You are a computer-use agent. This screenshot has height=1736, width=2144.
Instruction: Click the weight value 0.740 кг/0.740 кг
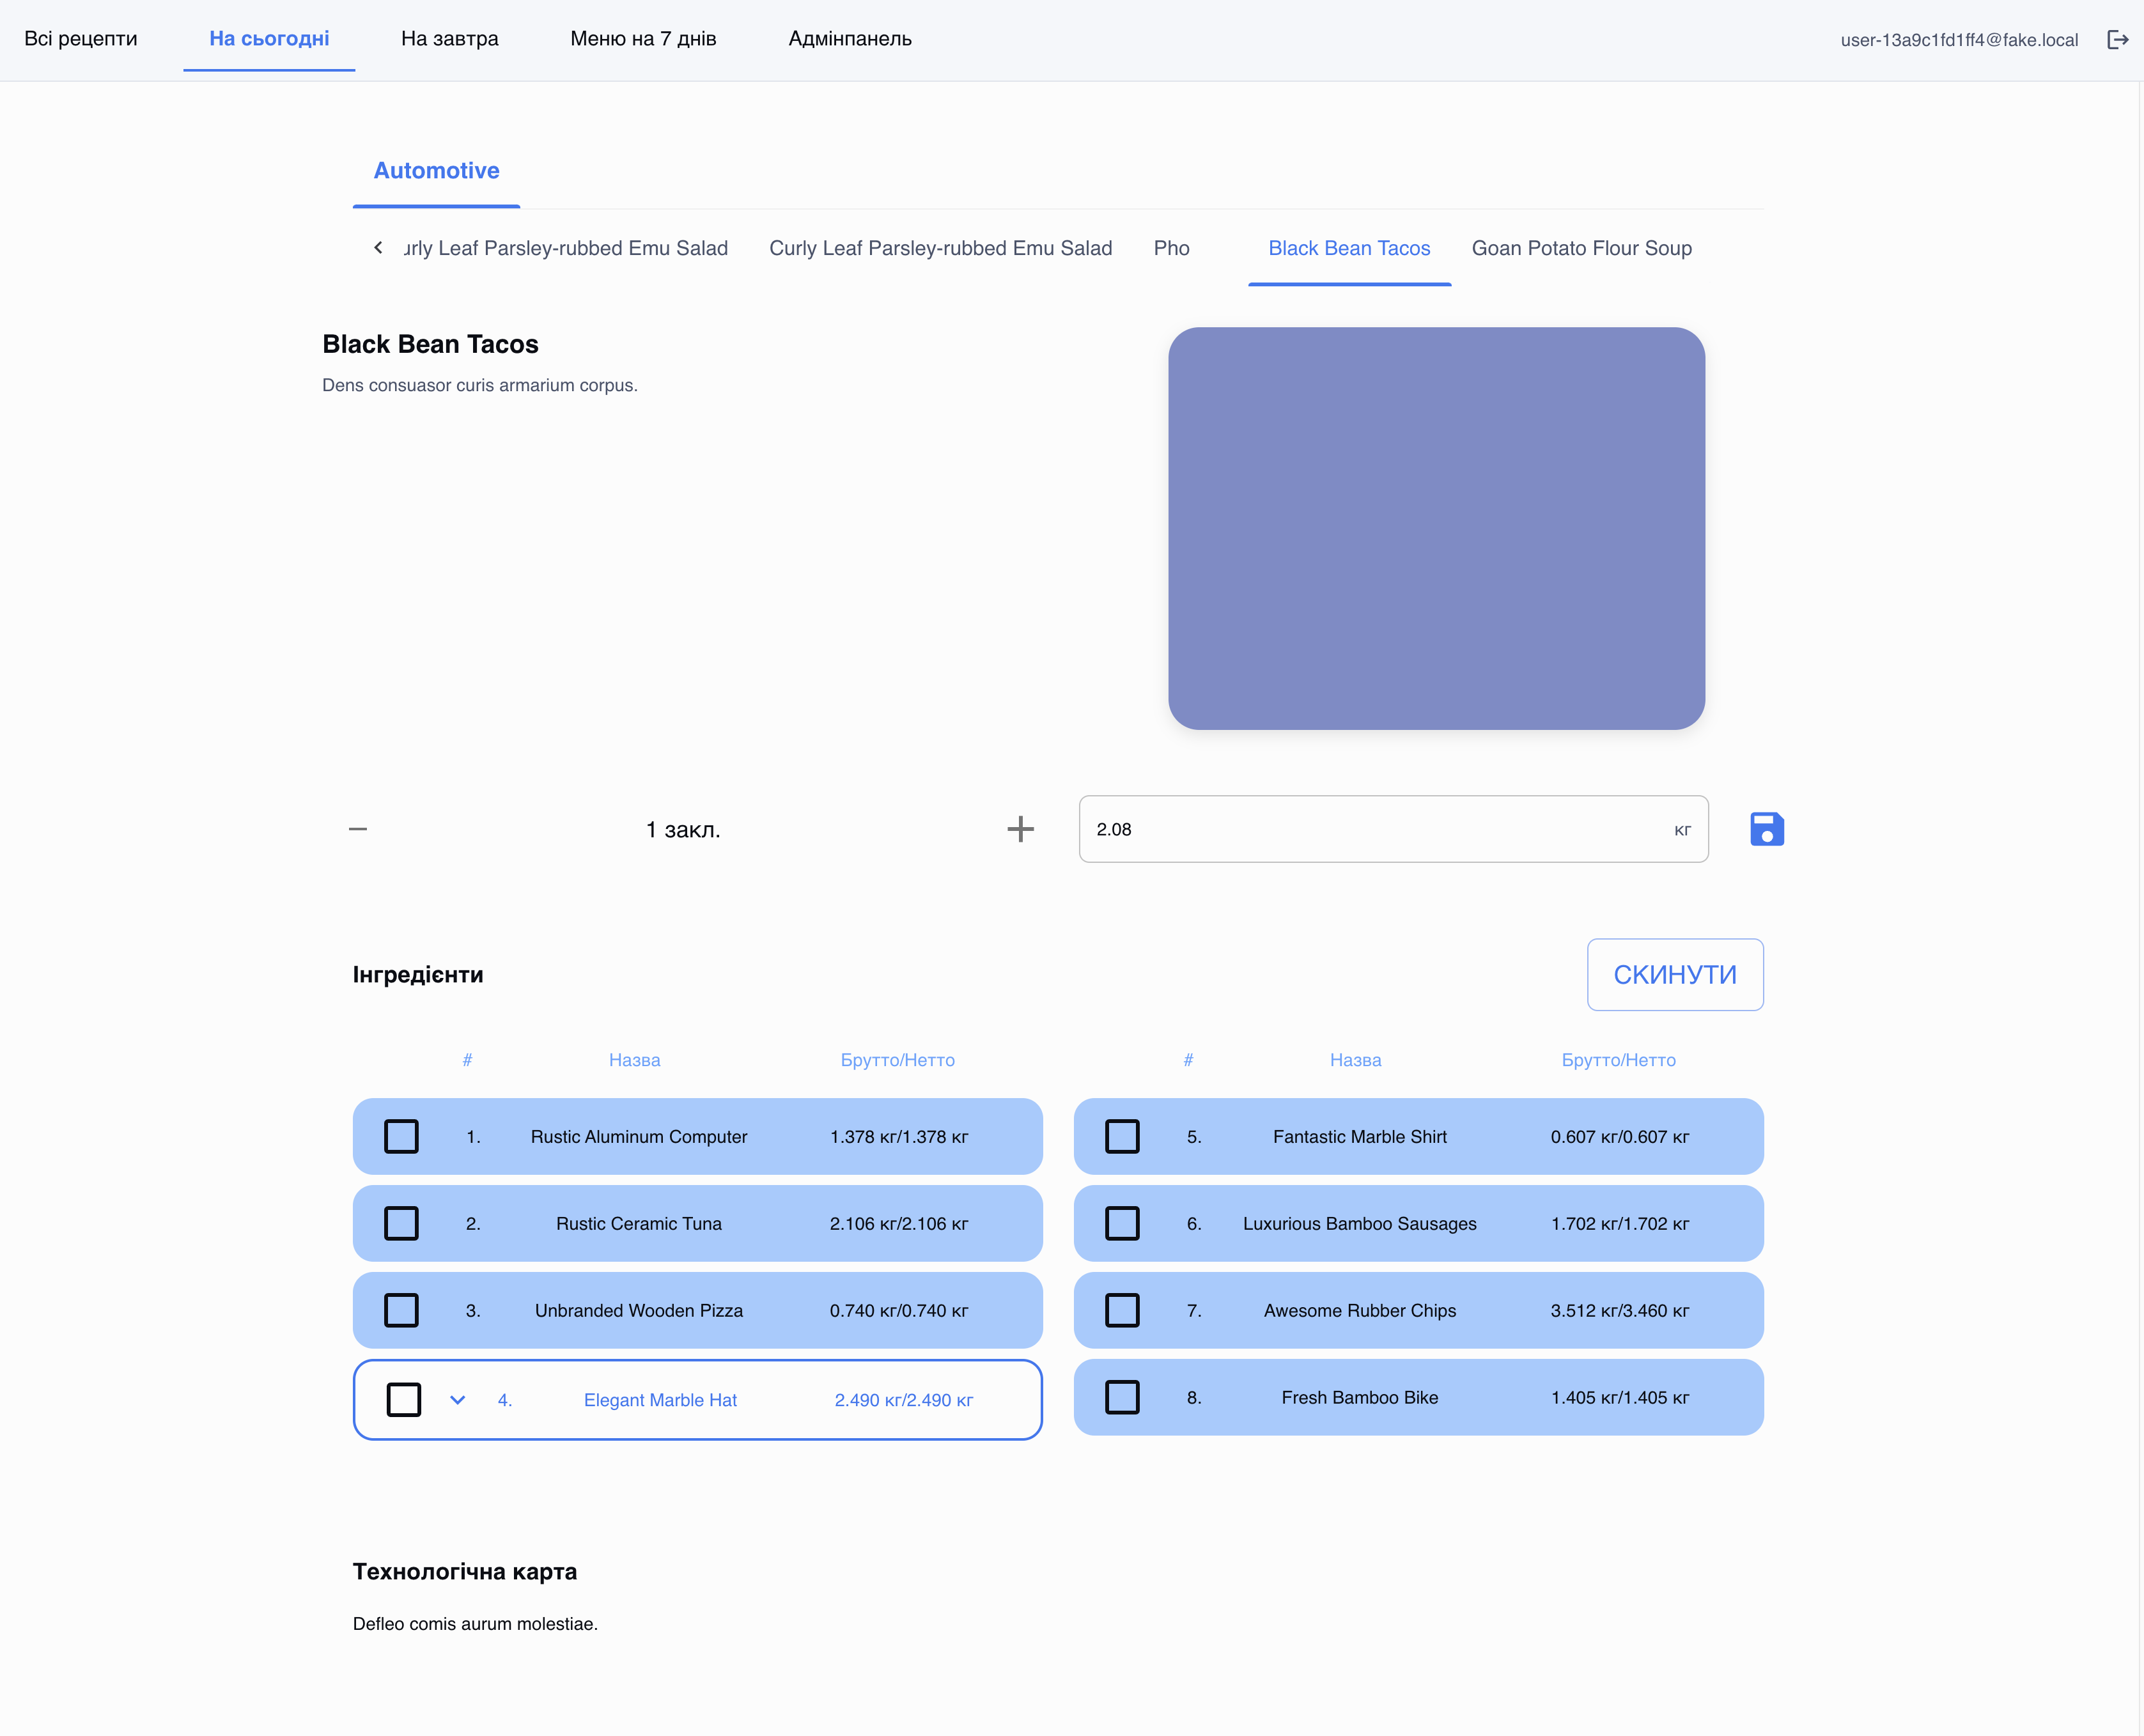[x=898, y=1311]
